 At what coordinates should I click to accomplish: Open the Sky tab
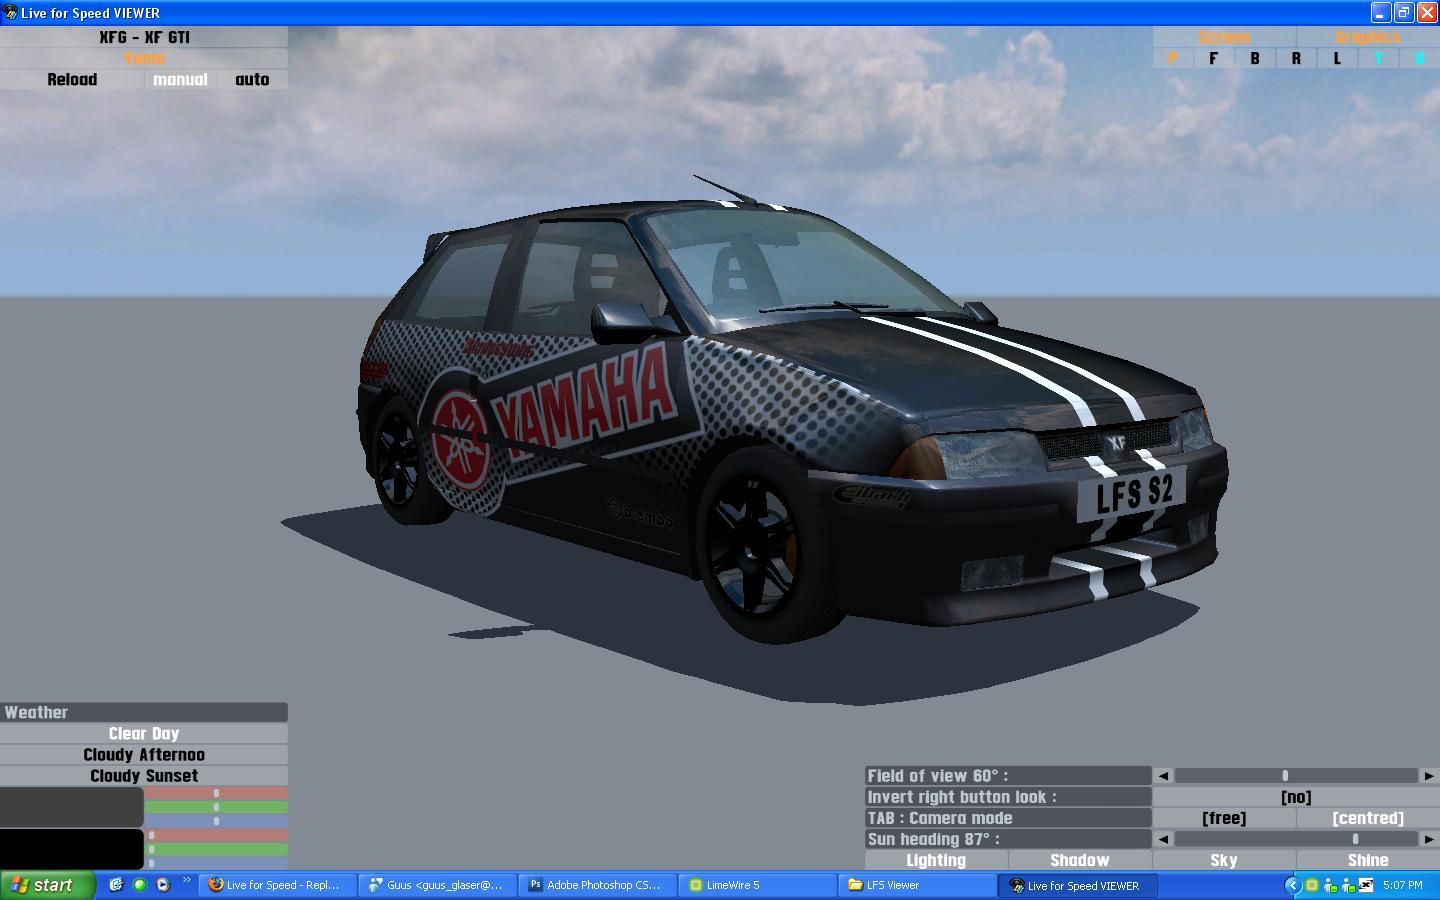click(1224, 860)
